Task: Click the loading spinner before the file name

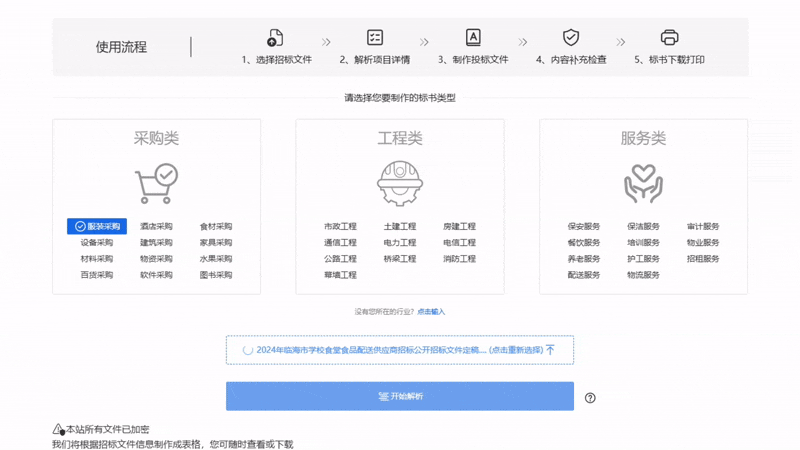Action: (x=247, y=350)
